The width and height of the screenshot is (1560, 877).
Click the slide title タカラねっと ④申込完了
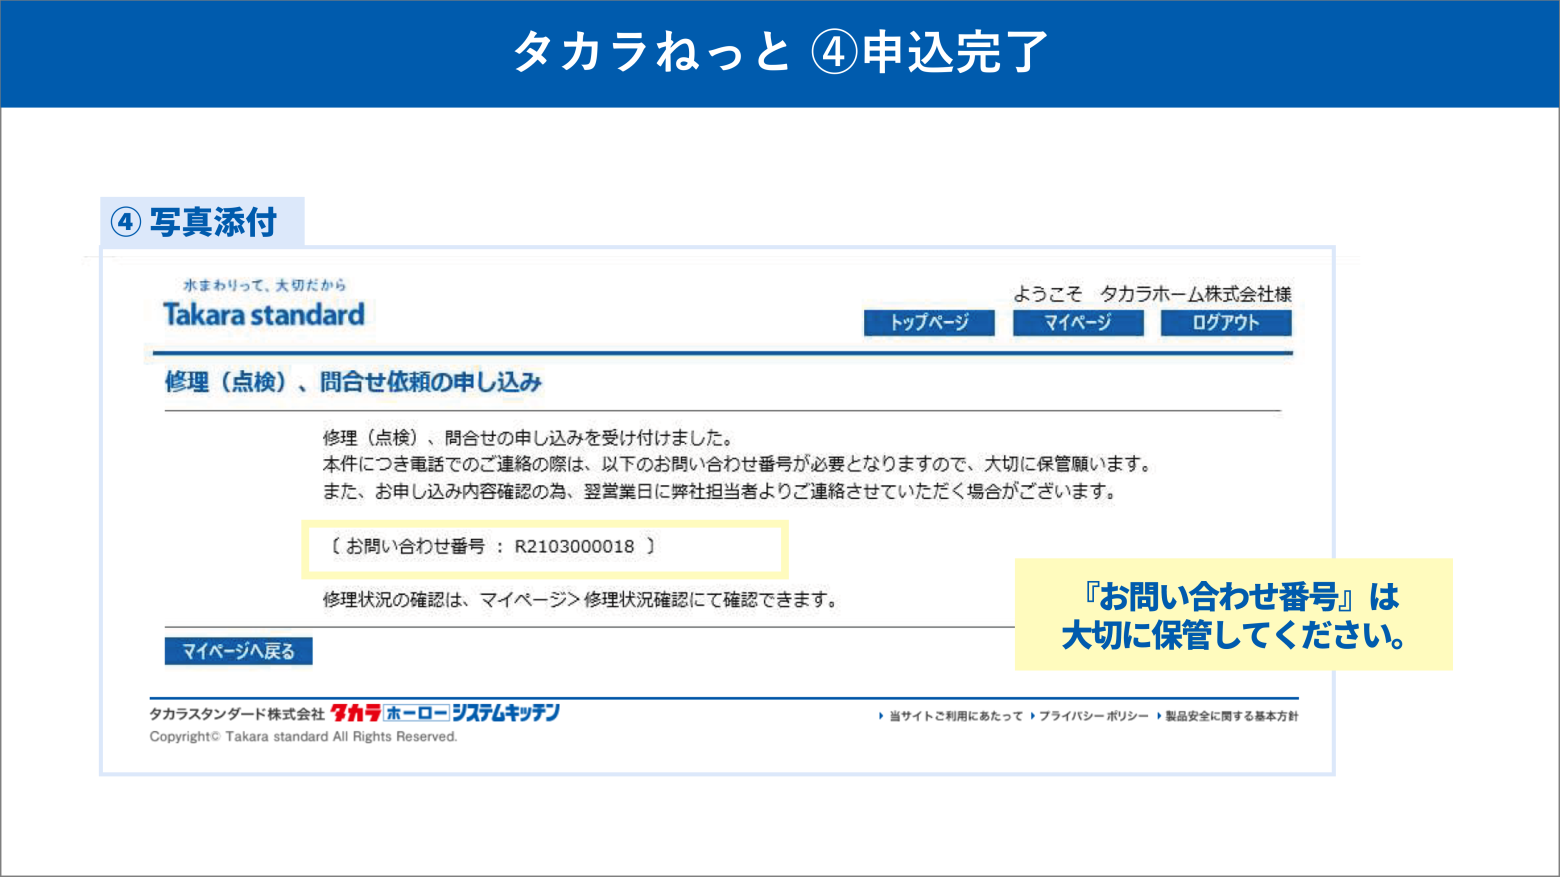point(780,52)
